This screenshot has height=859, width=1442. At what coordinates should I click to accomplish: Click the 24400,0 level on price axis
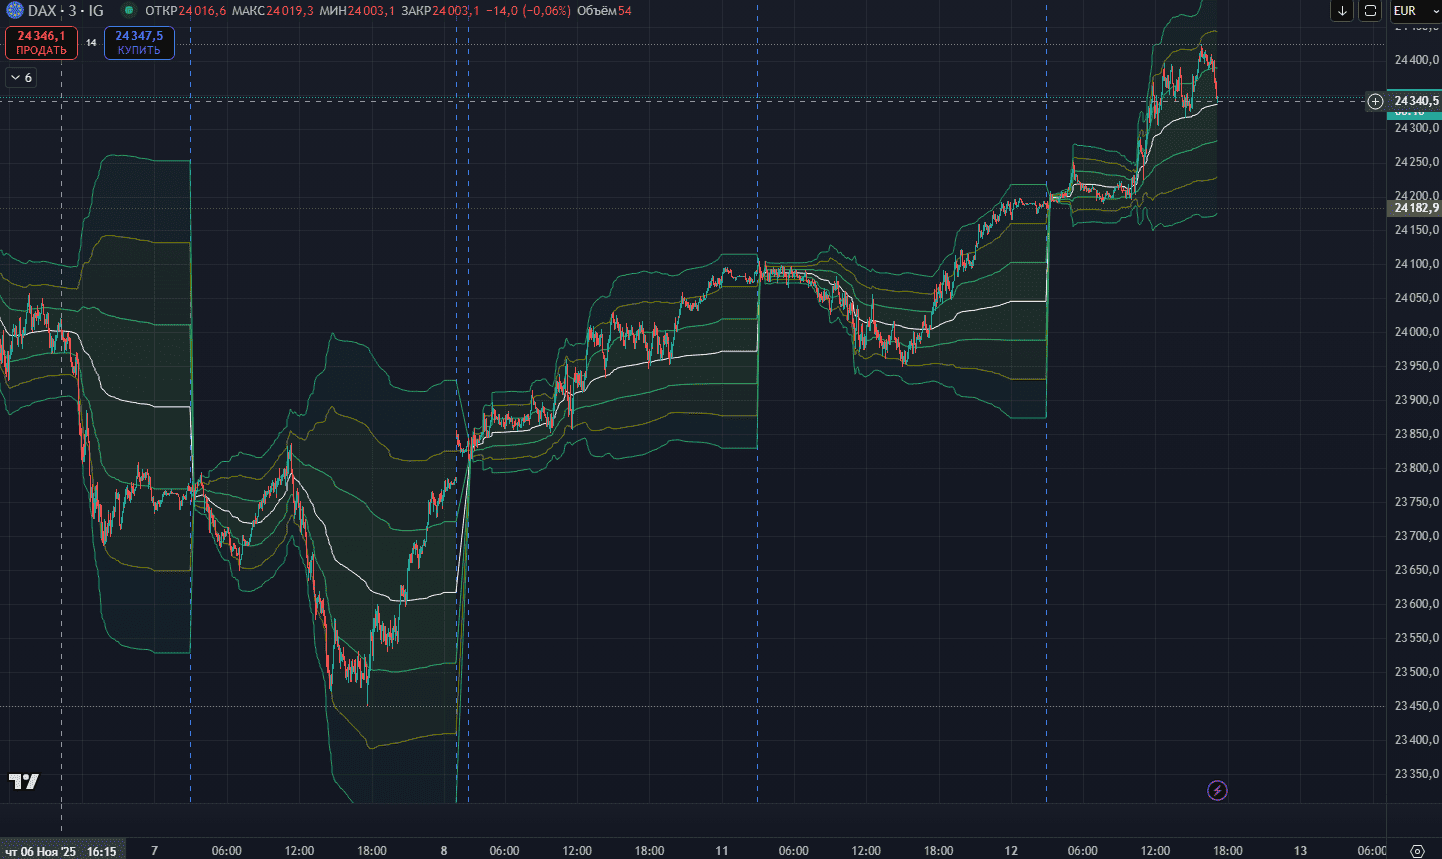point(1416,60)
